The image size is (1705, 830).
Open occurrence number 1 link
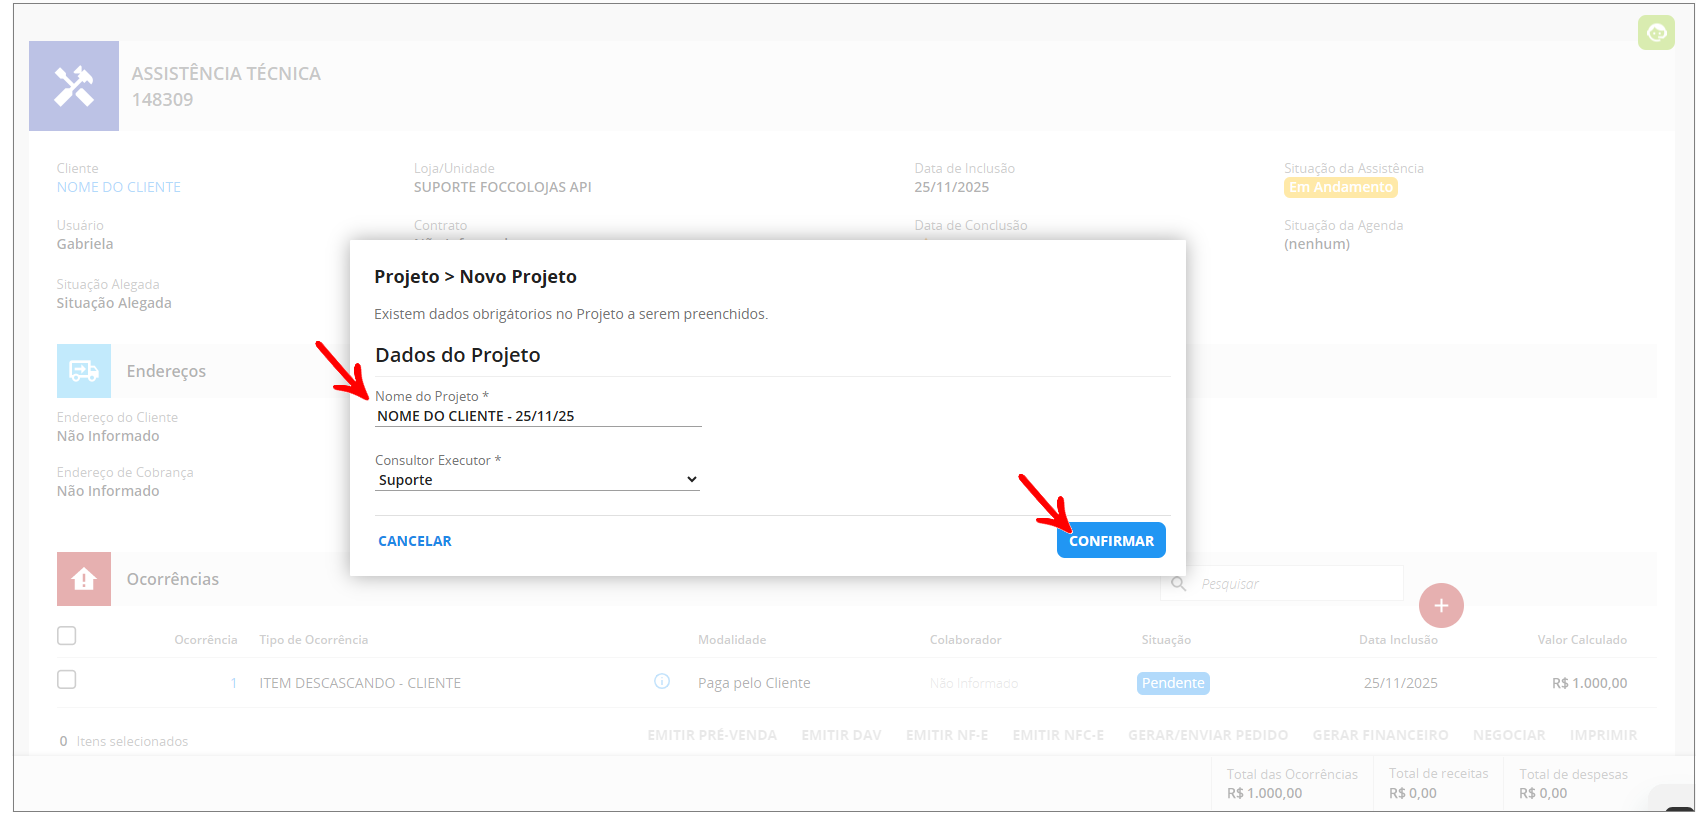coord(234,683)
